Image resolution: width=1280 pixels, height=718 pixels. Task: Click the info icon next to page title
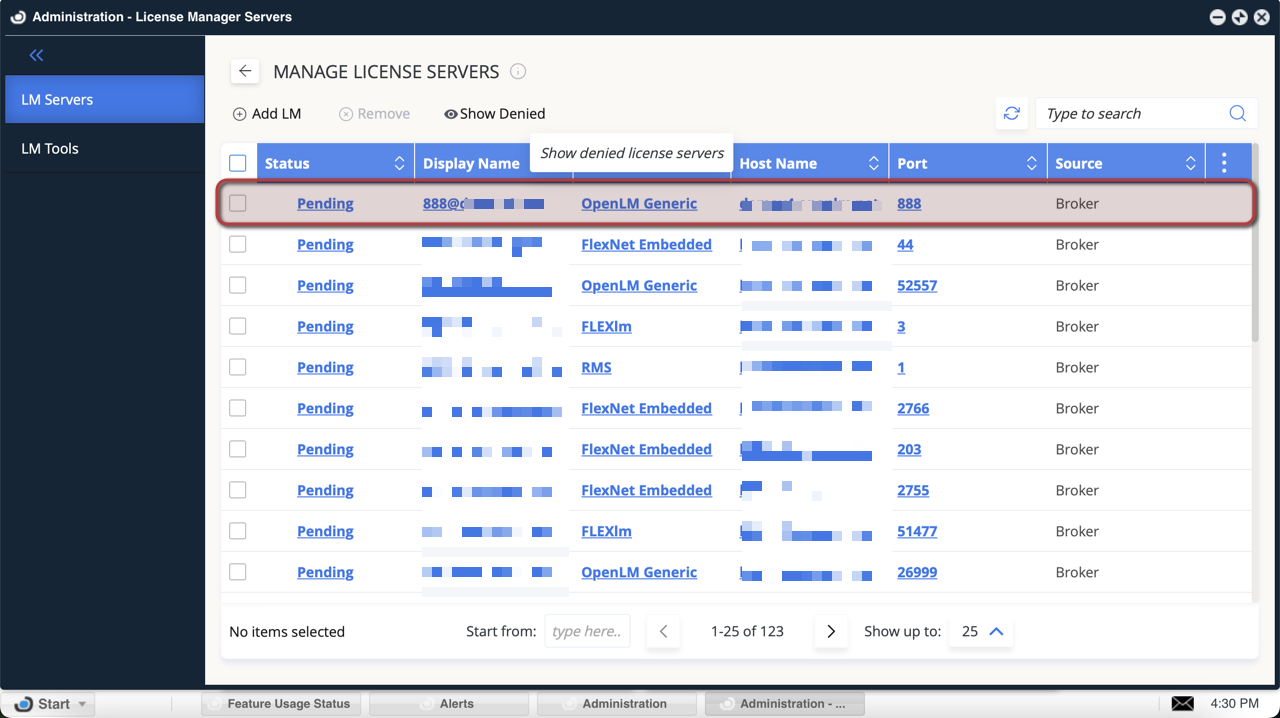coord(518,72)
